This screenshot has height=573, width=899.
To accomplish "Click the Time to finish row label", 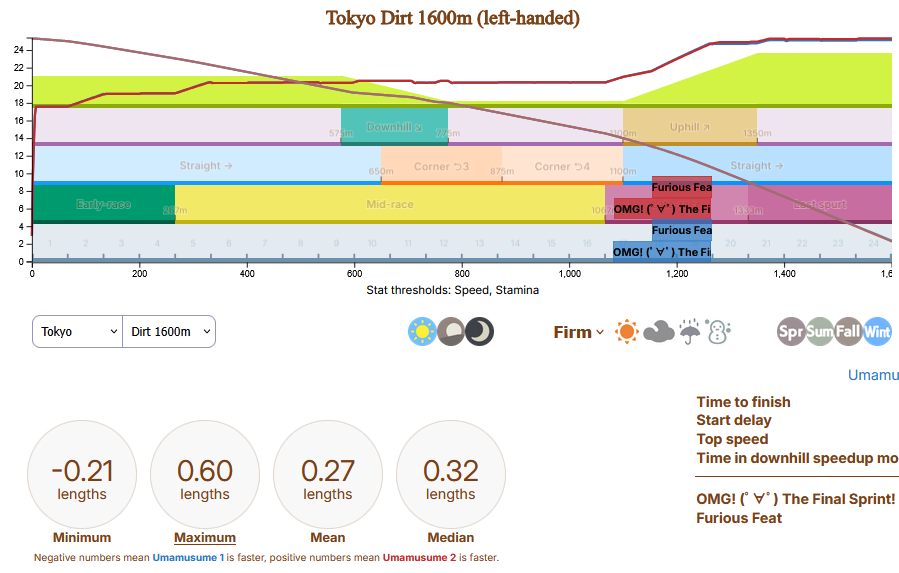I will point(743,402).
